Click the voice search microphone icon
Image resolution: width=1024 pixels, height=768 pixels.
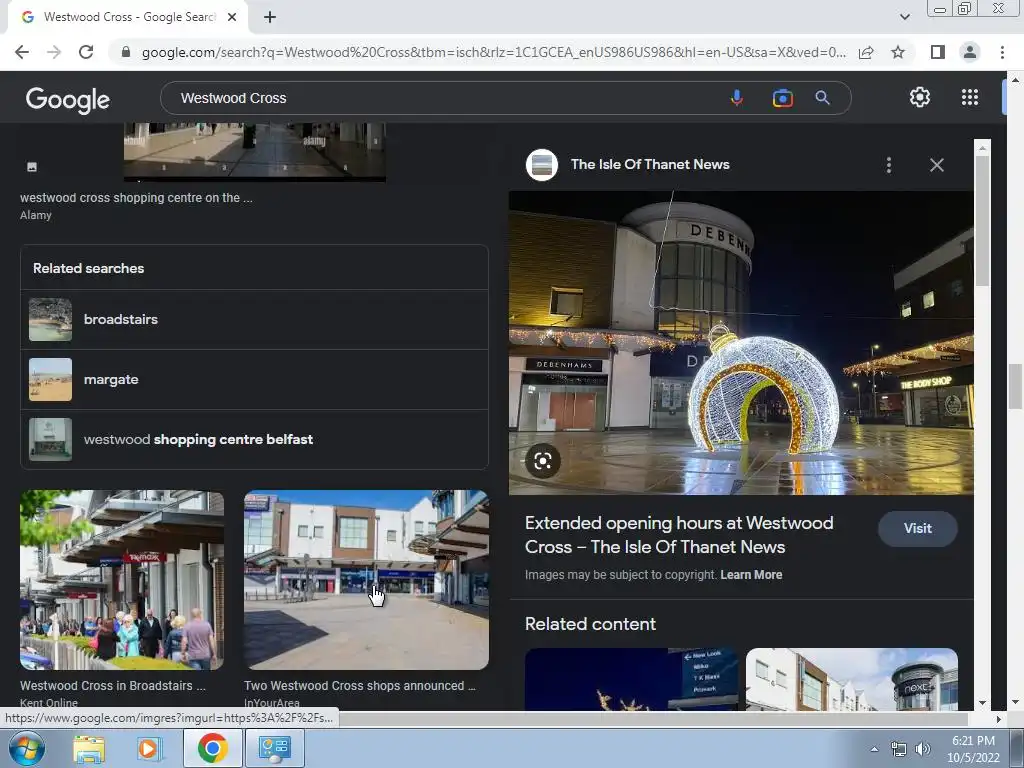737,98
